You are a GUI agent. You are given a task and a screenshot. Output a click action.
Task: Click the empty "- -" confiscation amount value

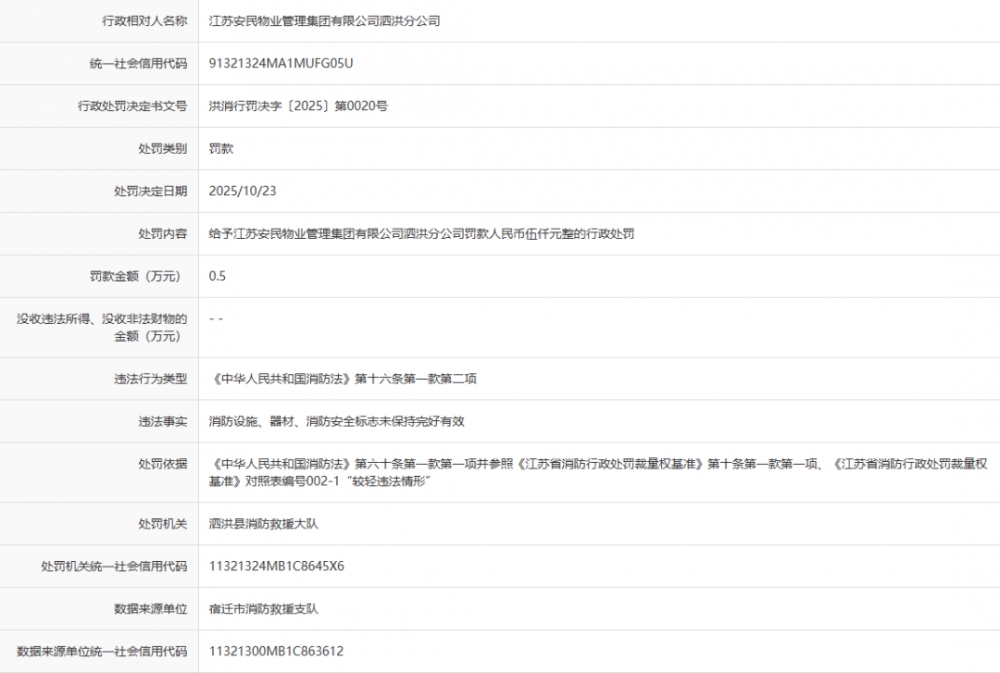tap(216, 318)
